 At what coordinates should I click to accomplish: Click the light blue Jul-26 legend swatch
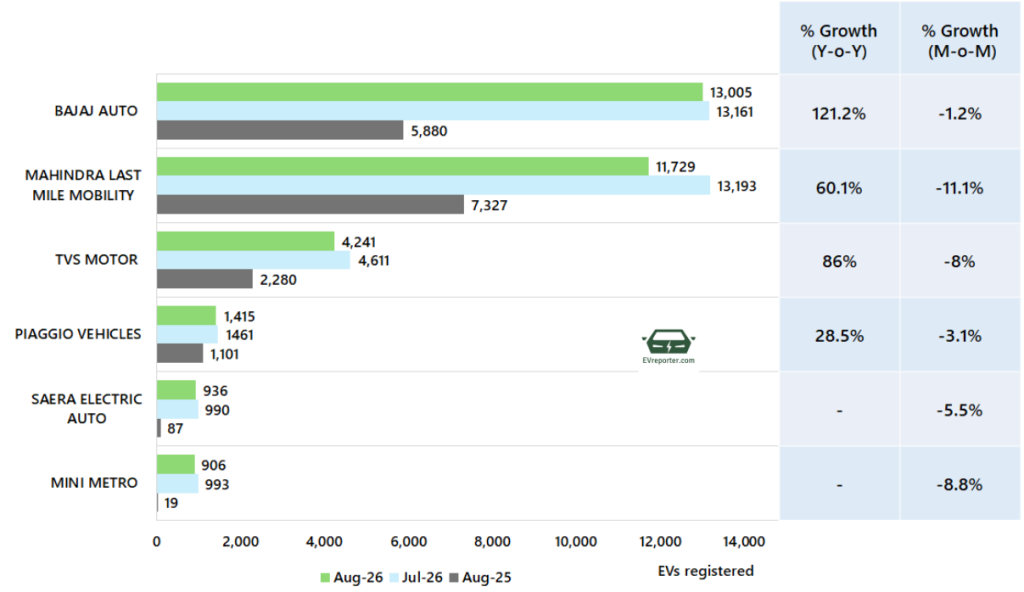(394, 578)
